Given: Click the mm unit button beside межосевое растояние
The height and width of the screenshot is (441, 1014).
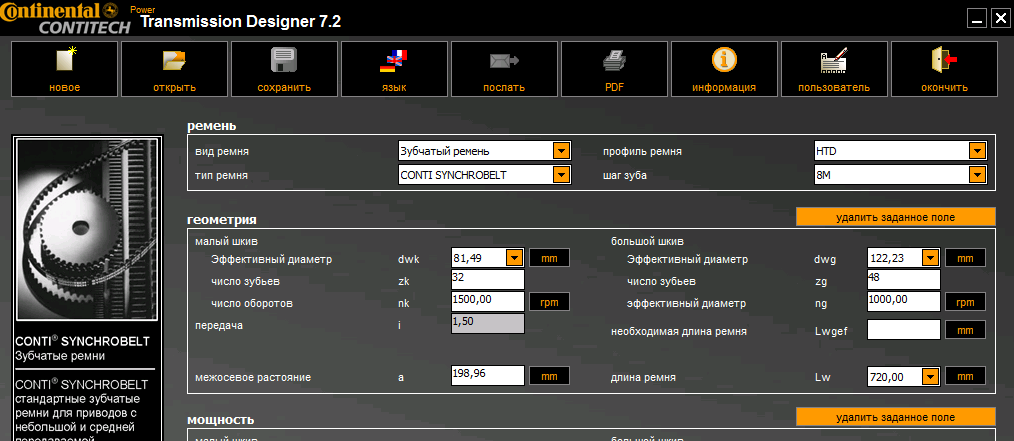Looking at the screenshot, I should coord(549,376).
